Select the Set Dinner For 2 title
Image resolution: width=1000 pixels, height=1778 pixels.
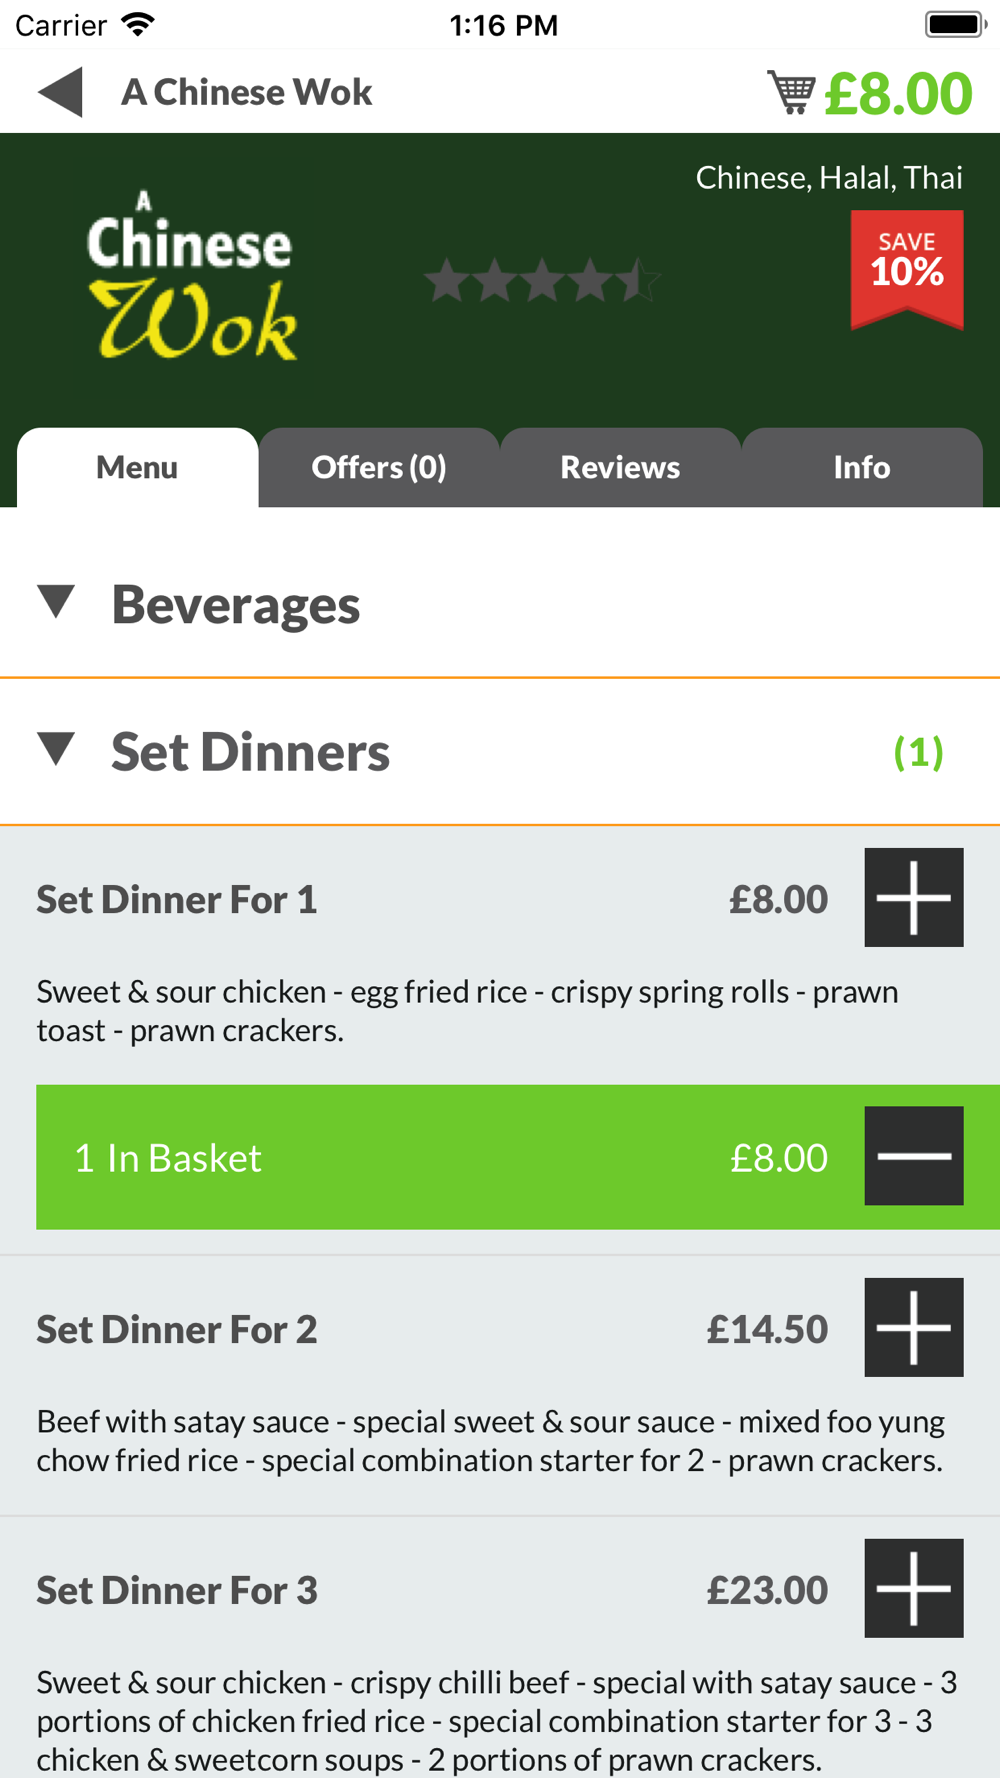[177, 1329]
